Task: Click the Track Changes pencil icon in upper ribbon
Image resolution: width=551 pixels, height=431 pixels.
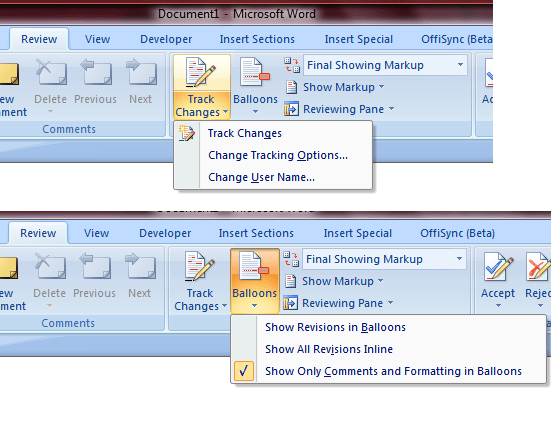Action: click(x=201, y=72)
